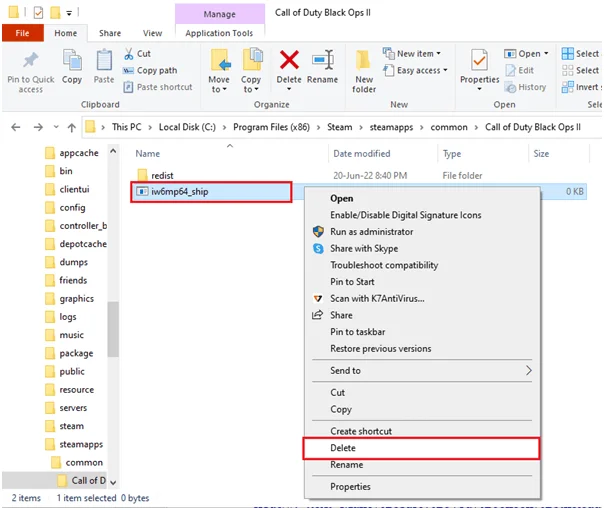Screen dimensions: 604x510
Task: Click Steam in the address bar path
Action: [340, 127]
